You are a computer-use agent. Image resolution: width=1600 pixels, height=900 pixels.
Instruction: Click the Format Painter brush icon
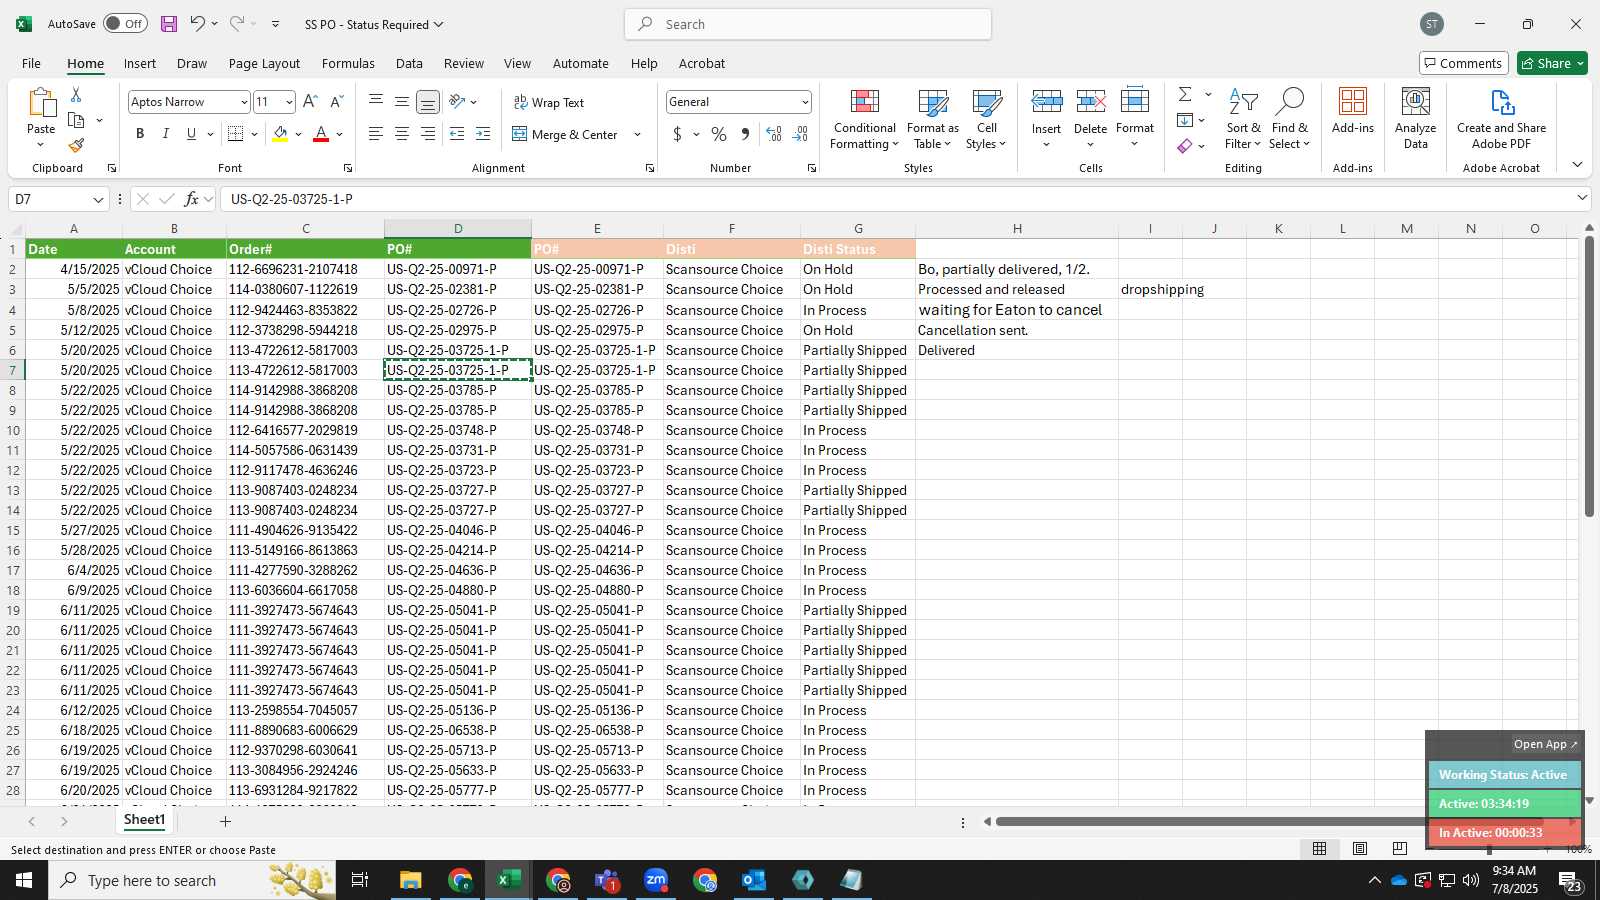coord(76,145)
